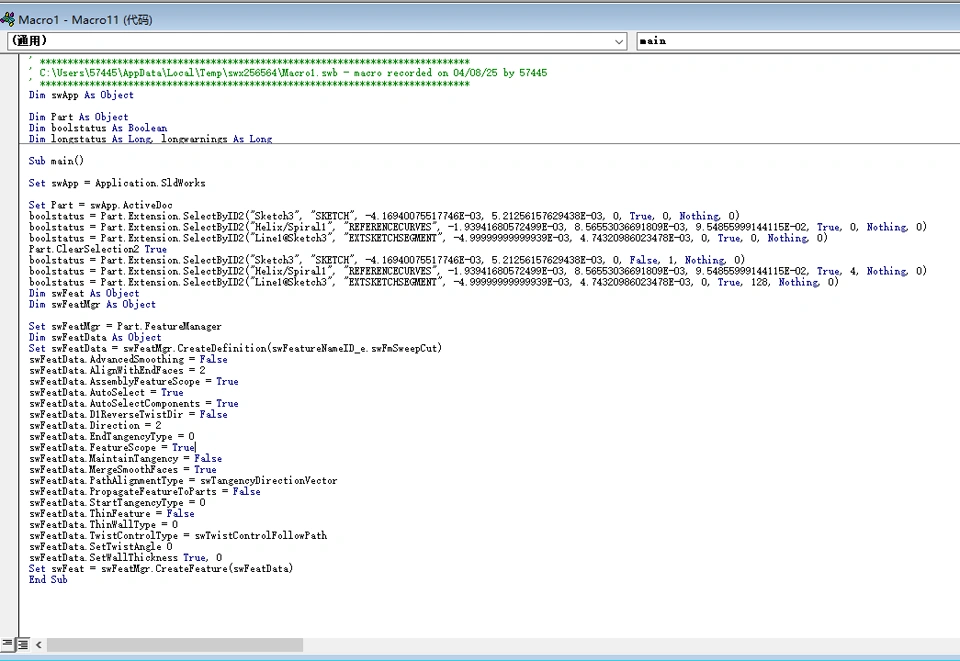
Task: Click 'swFeatData.PropagateFeatureToParts = False' line
Action: tap(144, 491)
